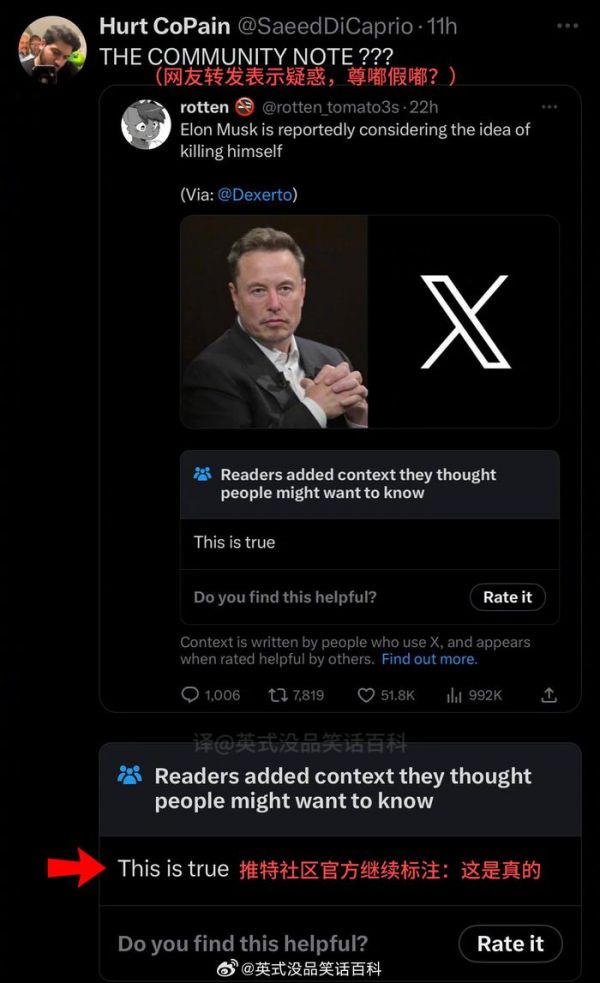Click rotten's pony profile avatar
This screenshot has width=600, height=983.
(146, 123)
